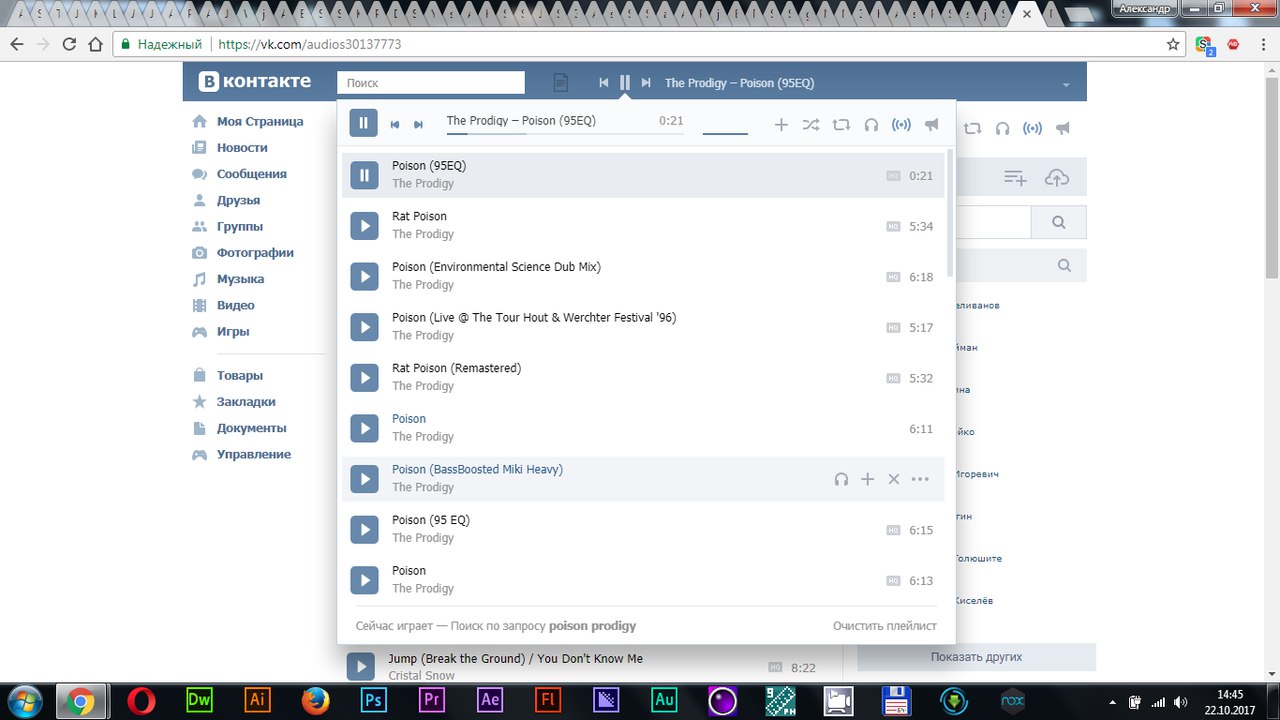Click headphones icon in popup player header

871,124
